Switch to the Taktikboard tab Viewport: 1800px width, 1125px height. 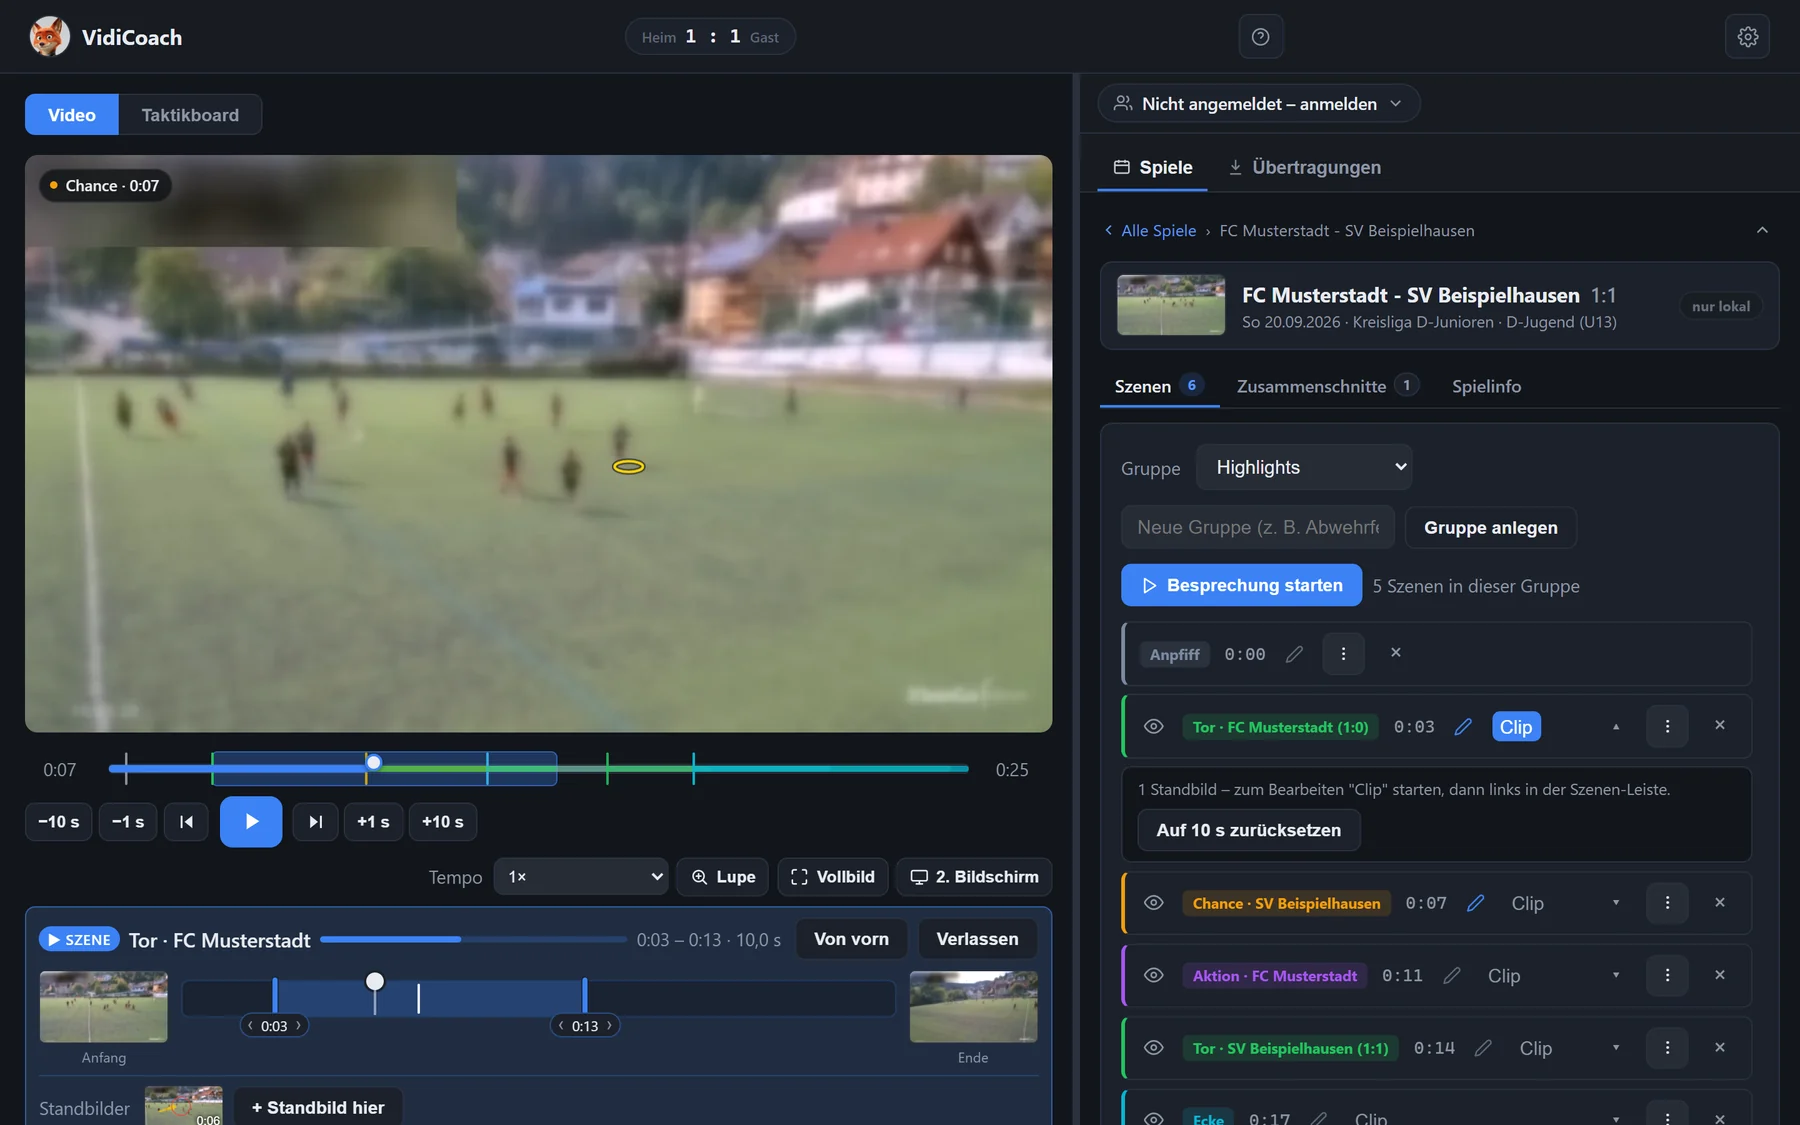click(190, 115)
